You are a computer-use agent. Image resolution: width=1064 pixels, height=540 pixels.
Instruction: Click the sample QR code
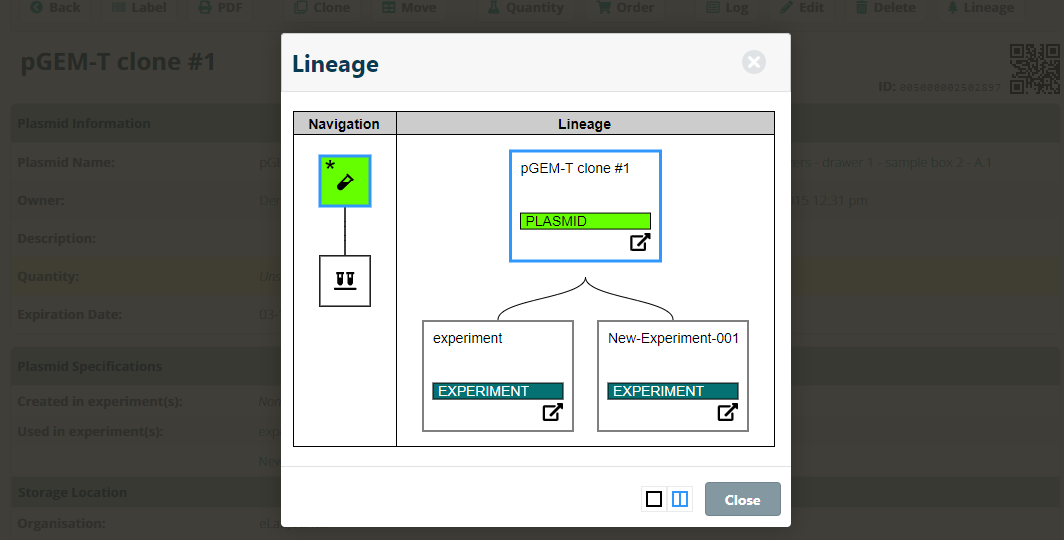(x=1034, y=69)
